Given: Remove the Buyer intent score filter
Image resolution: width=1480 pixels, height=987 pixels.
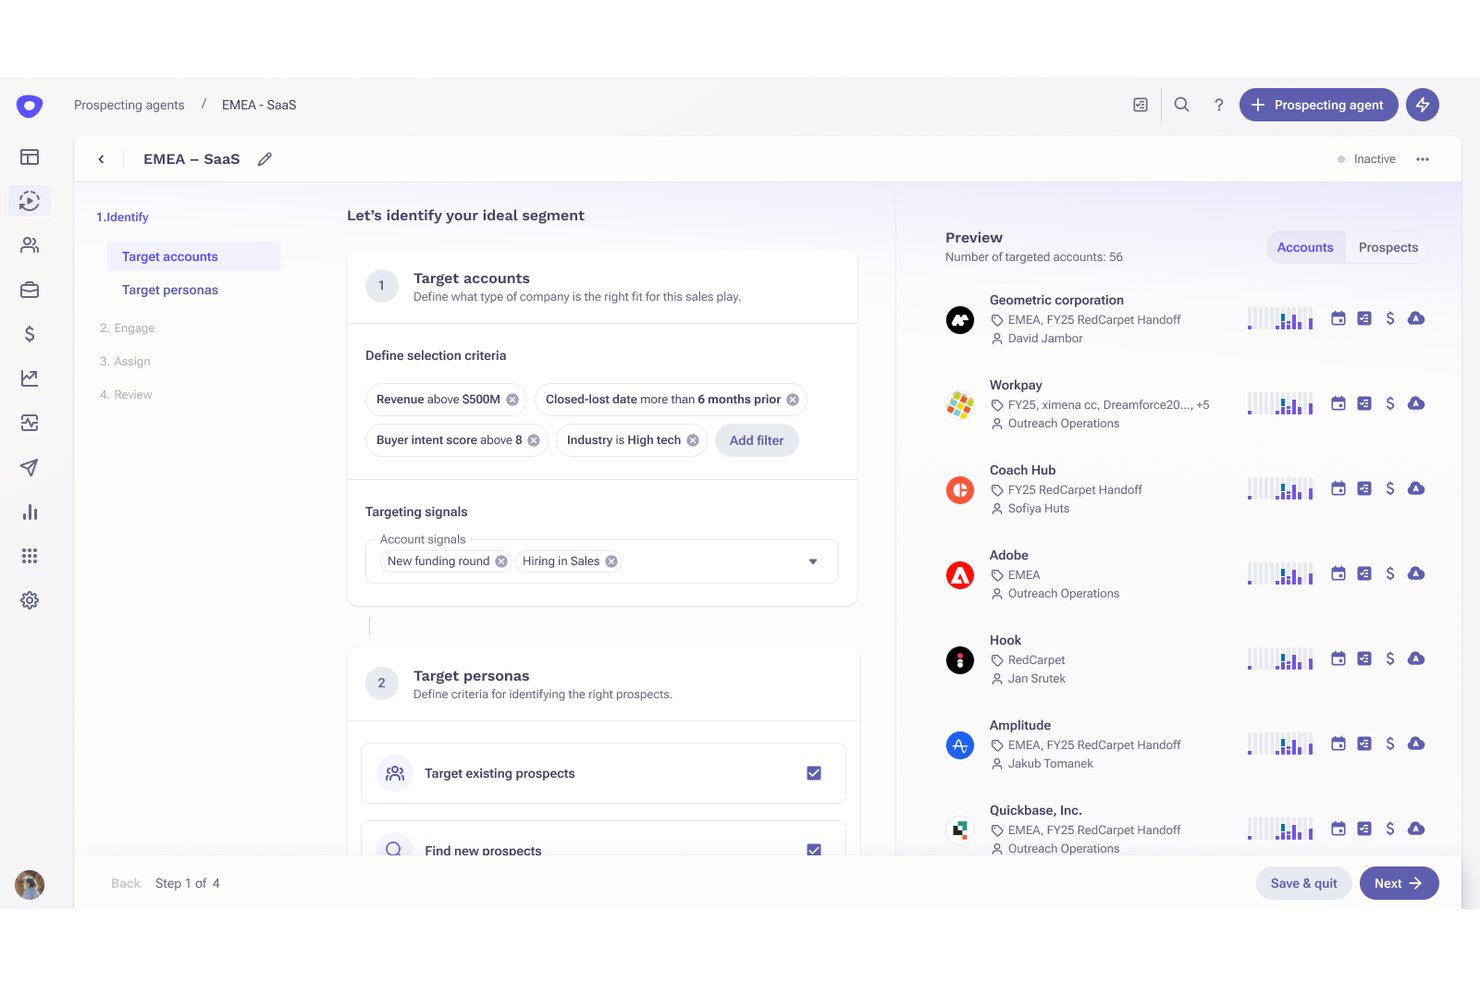Looking at the screenshot, I should point(534,440).
